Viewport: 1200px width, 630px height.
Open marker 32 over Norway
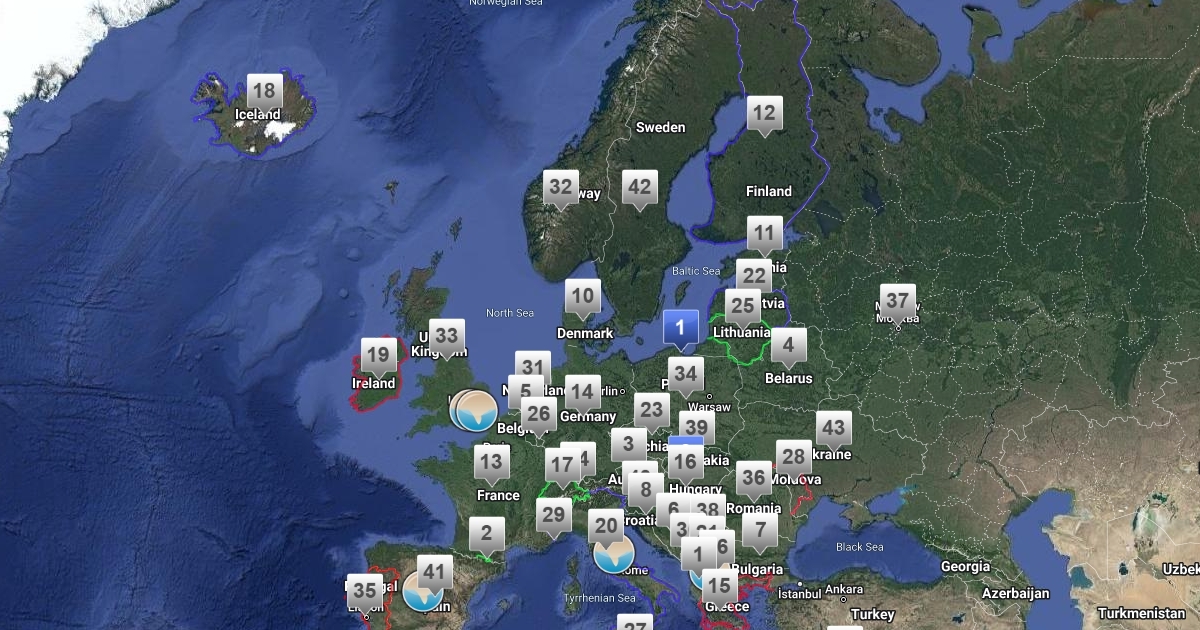(x=561, y=187)
